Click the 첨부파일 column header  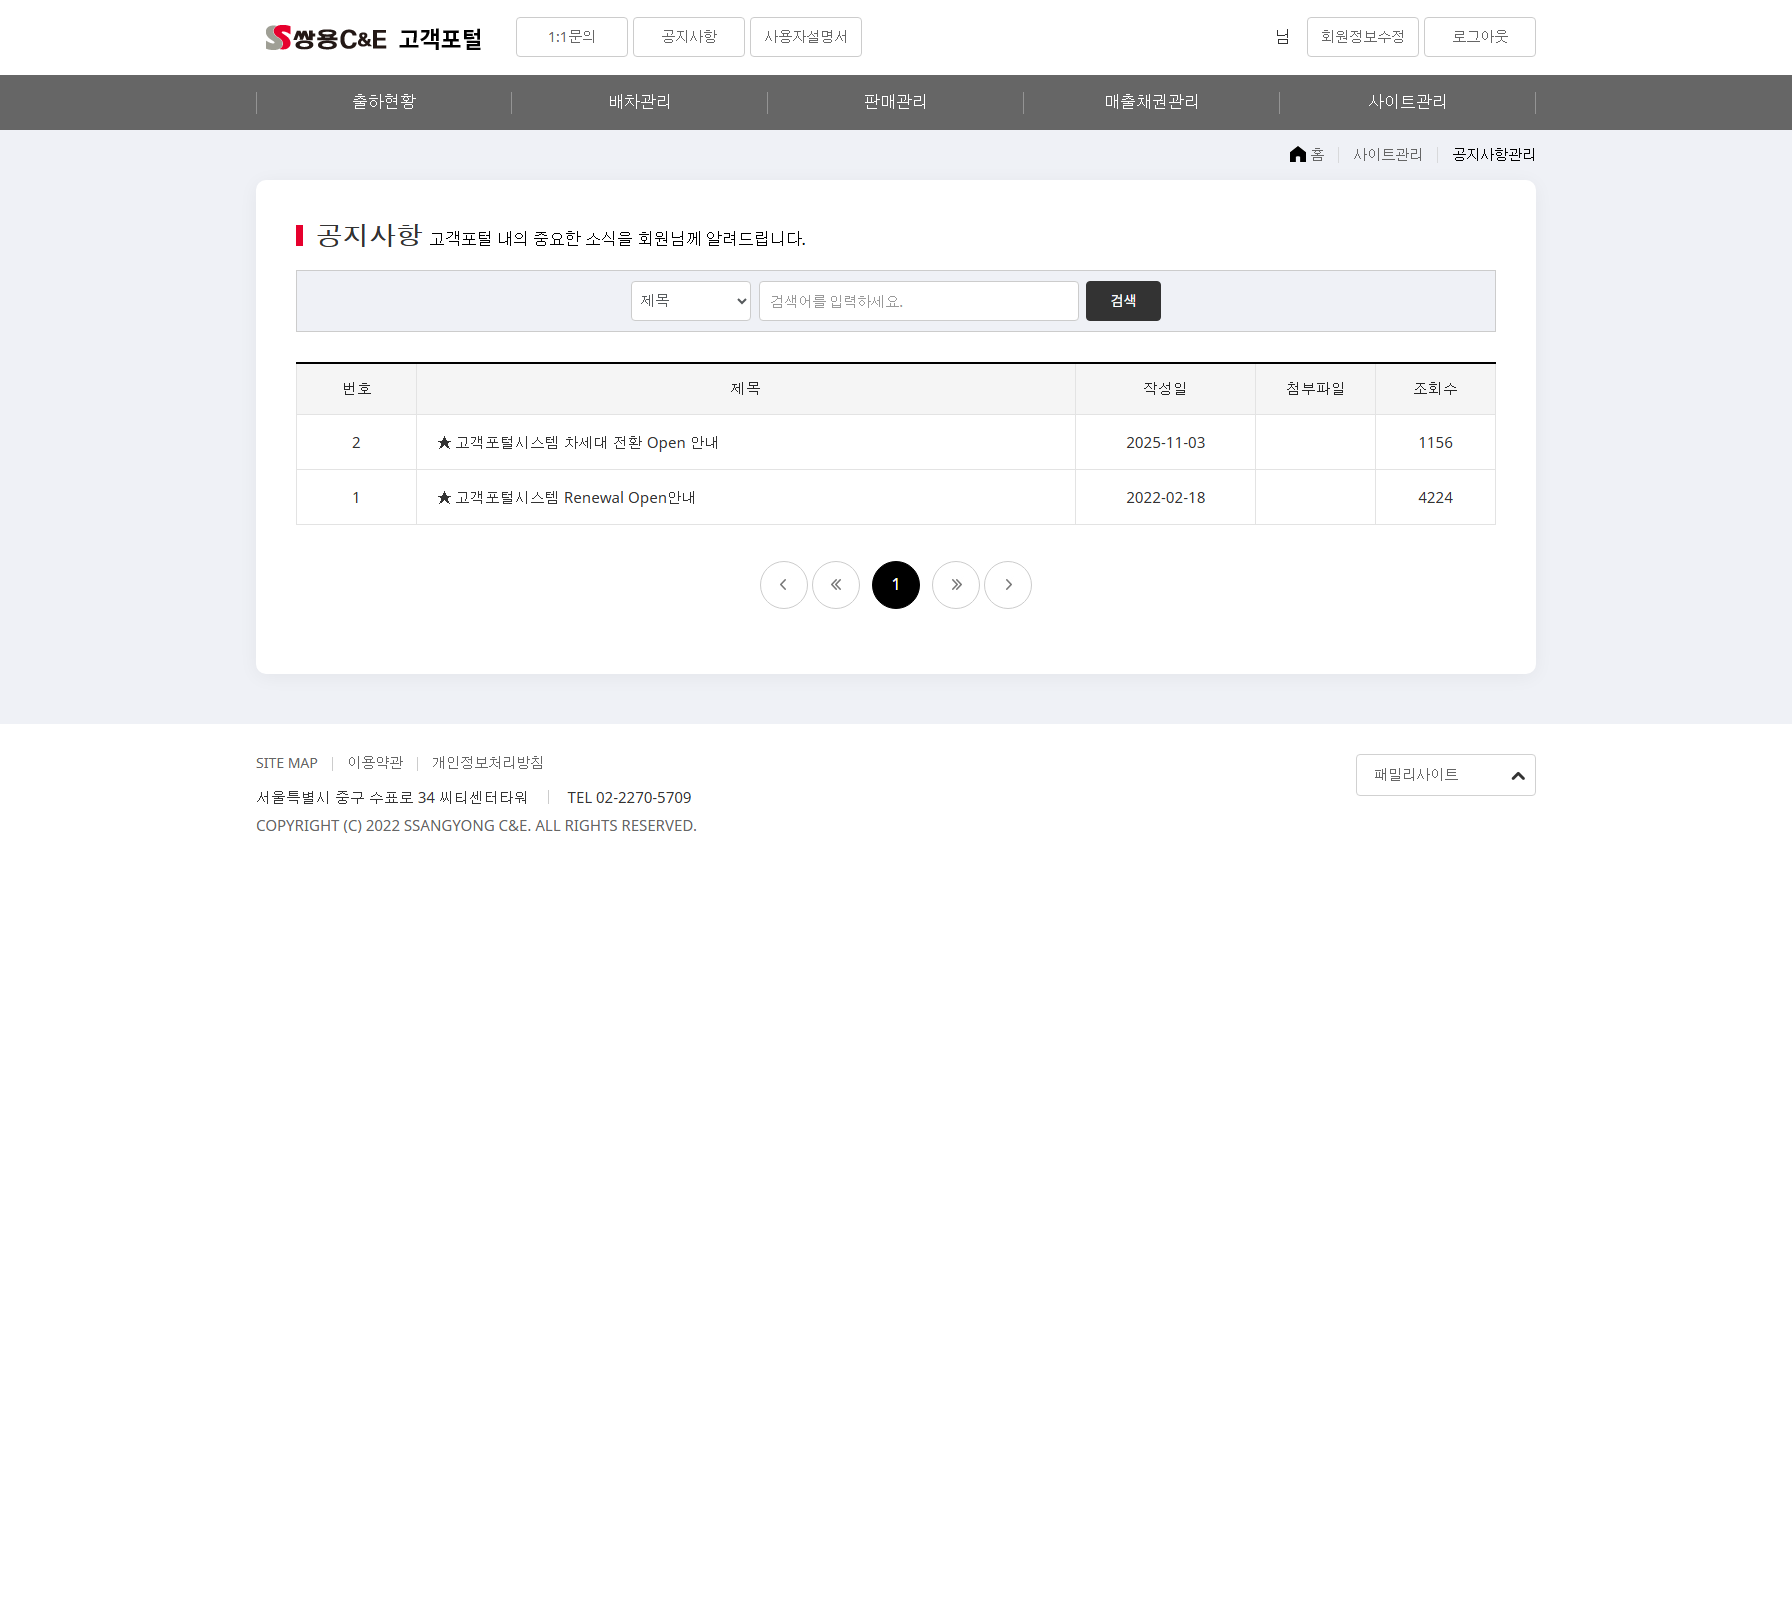pyautogui.click(x=1316, y=389)
